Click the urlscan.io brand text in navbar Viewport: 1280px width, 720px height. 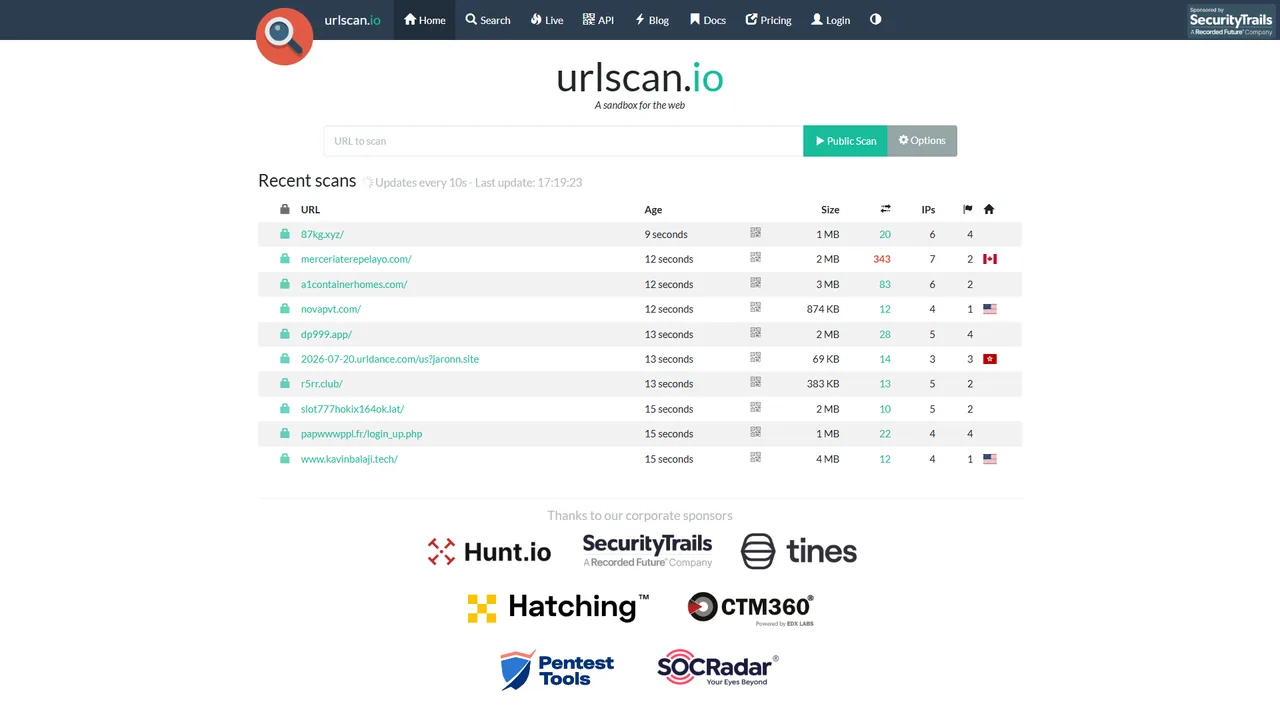click(352, 20)
